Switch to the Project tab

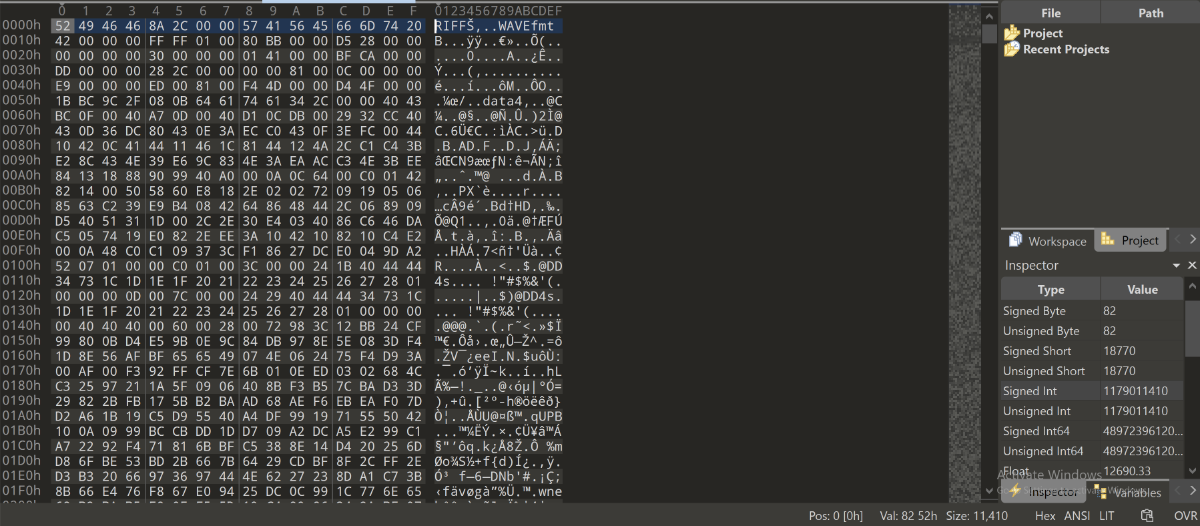click(1130, 240)
